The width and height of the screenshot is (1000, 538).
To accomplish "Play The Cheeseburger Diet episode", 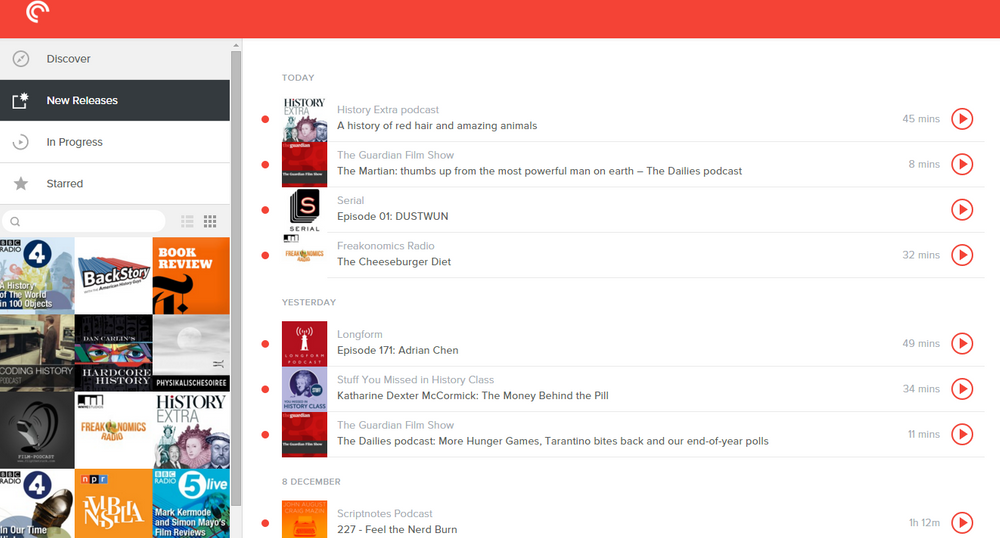I will point(961,255).
